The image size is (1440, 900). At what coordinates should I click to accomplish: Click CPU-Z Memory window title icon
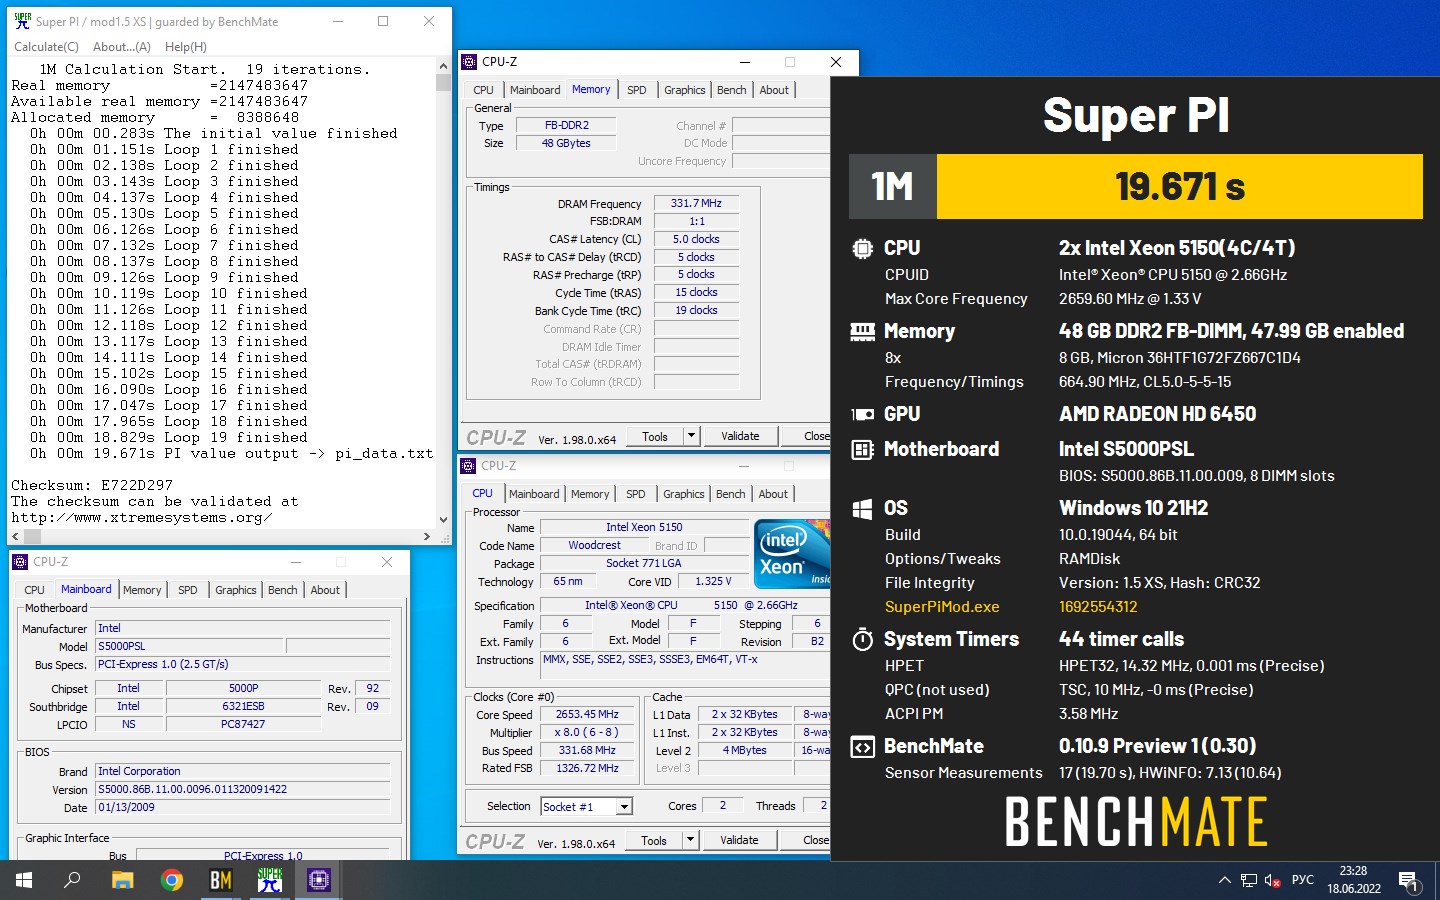pyautogui.click(x=469, y=62)
